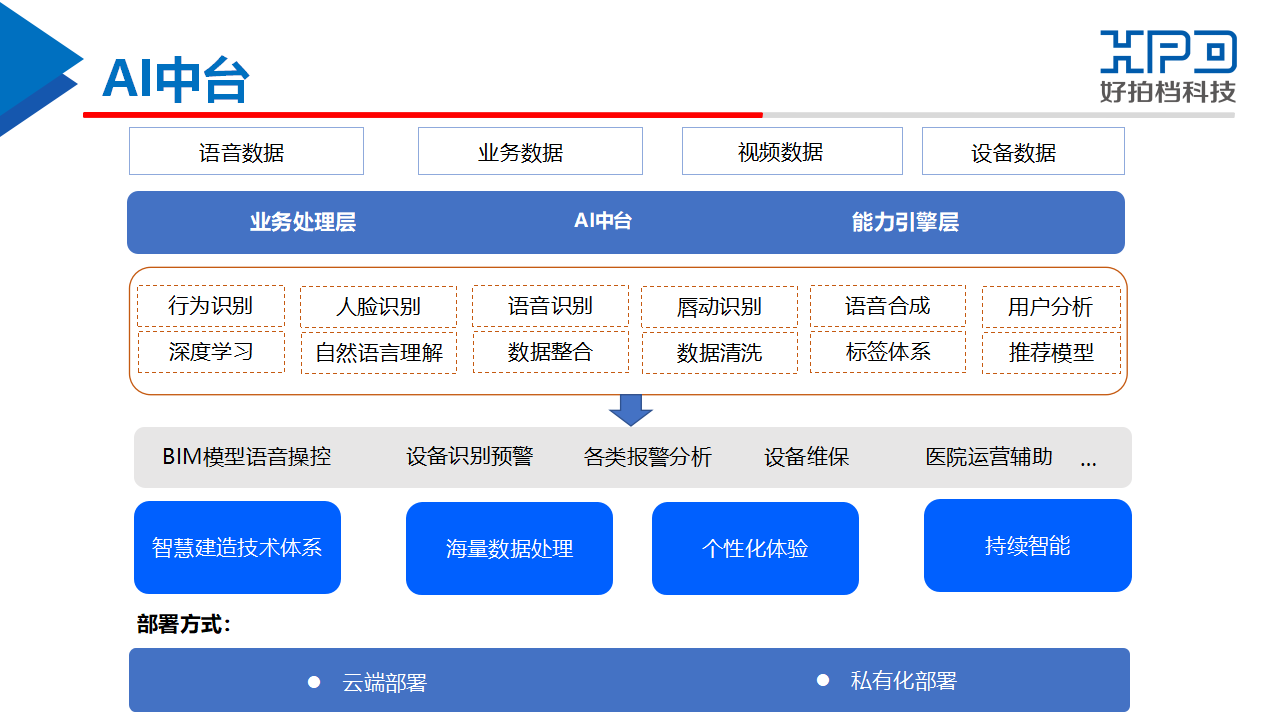Click the blue down arrow icon
The width and height of the screenshot is (1280, 720).
click(631, 409)
